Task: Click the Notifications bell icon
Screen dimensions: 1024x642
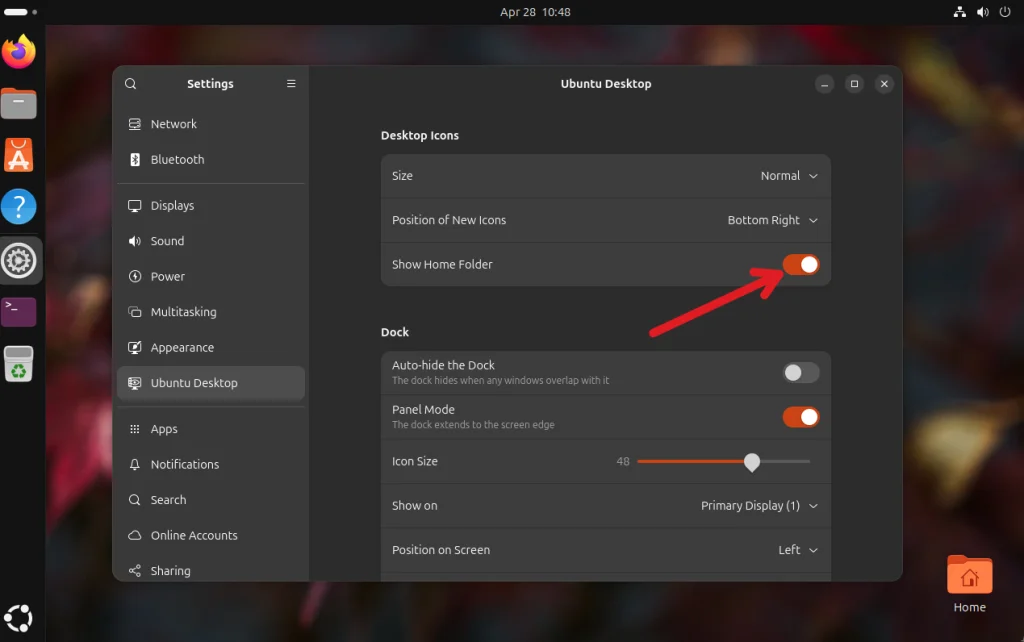Action: click(135, 464)
